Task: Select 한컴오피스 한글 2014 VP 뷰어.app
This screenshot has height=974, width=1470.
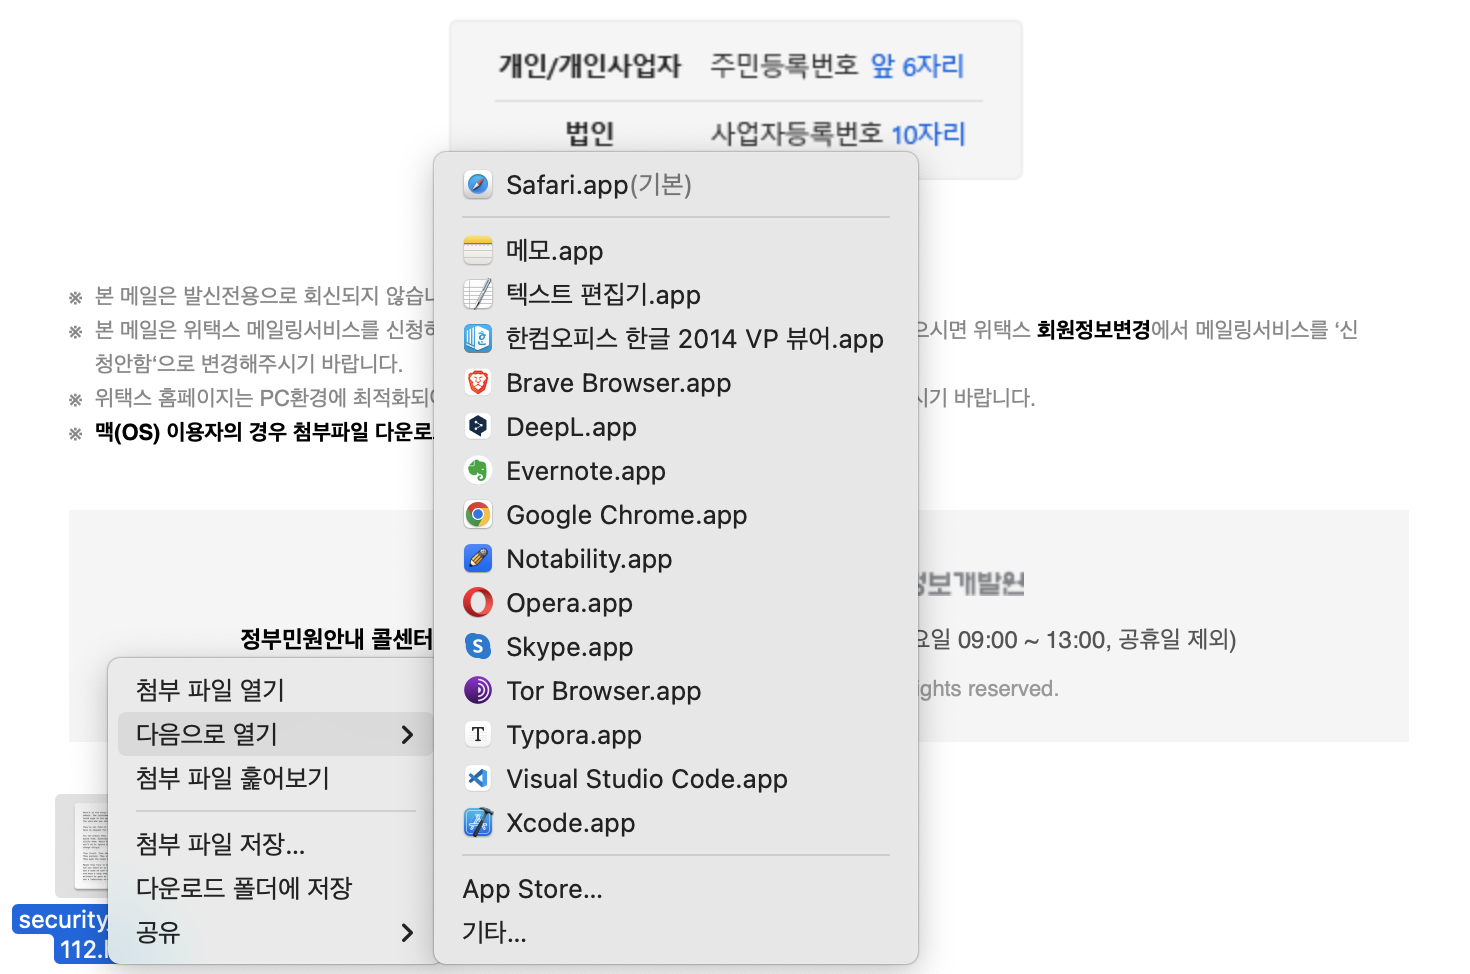Action: (x=676, y=338)
